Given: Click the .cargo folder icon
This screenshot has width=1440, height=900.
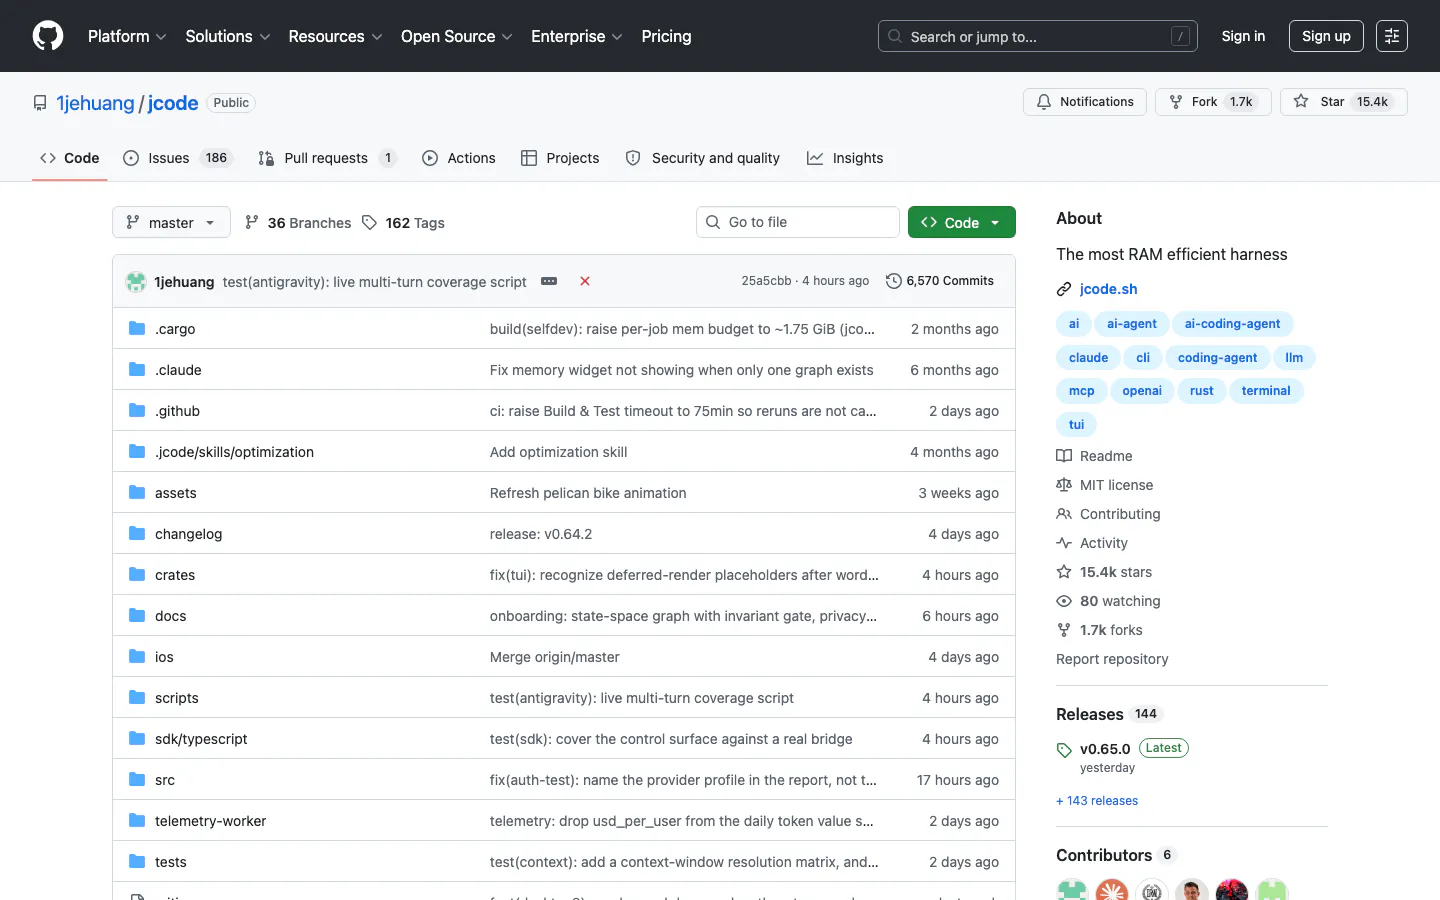Looking at the screenshot, I should [x=137, y=329].
